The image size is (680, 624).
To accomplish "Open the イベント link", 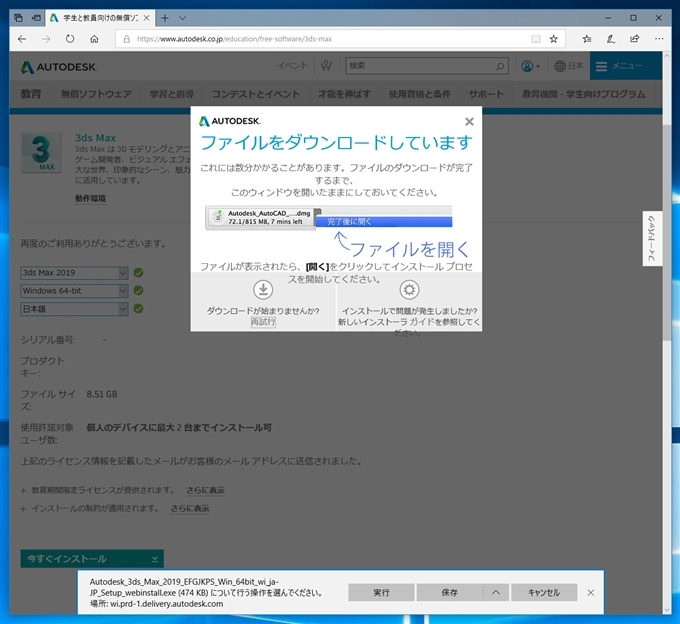I will (293, 66).
